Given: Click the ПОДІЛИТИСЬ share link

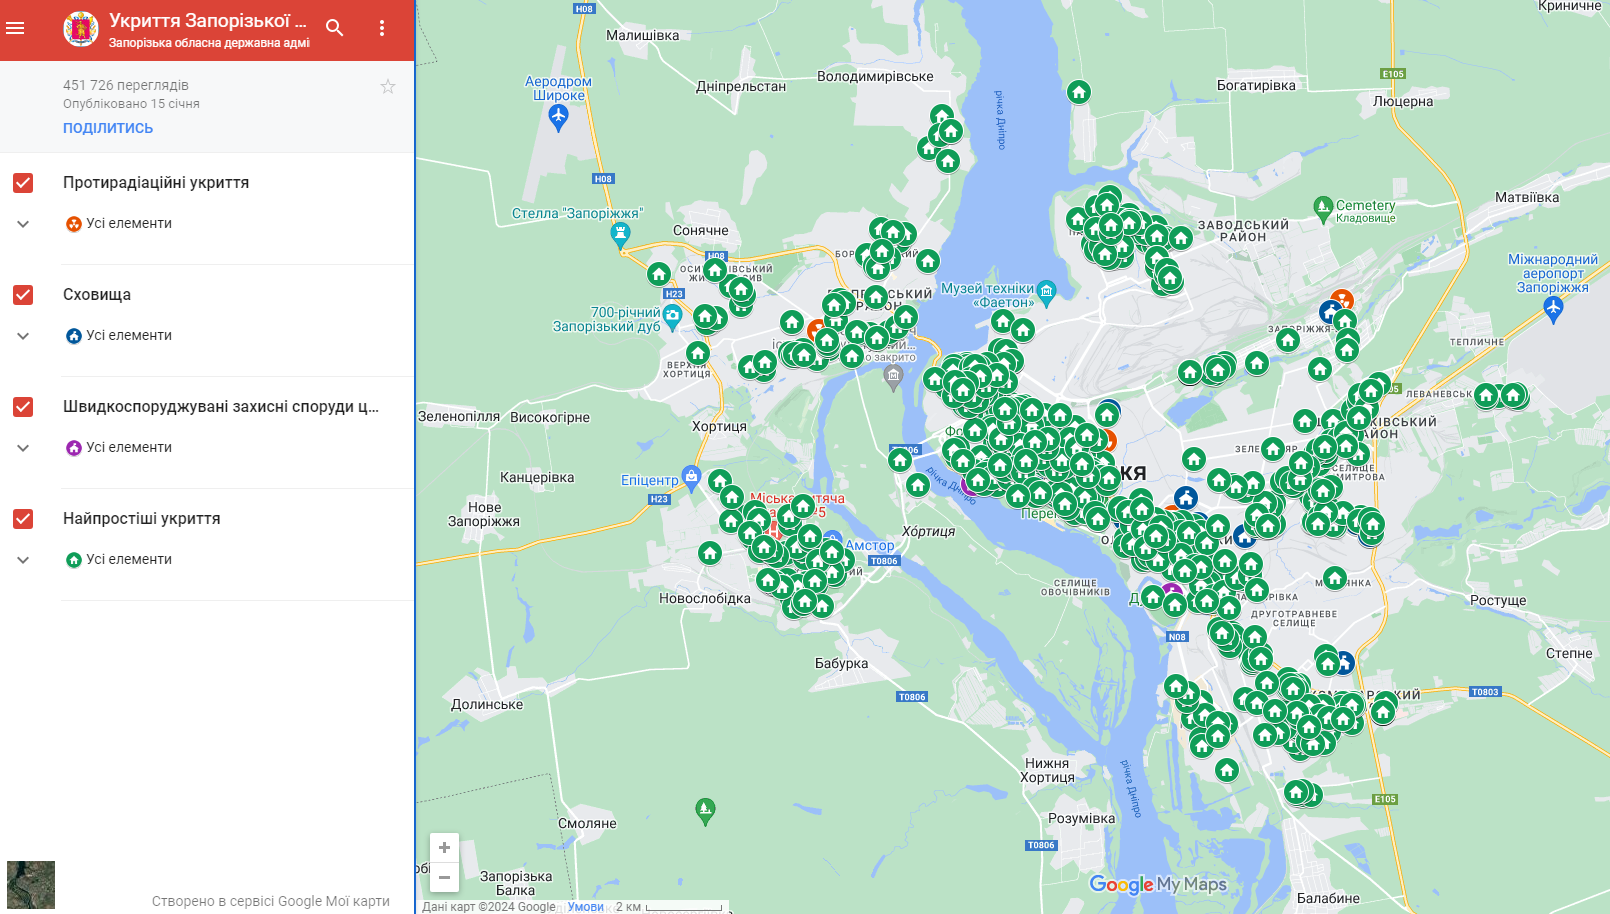Looking at the screenshot, I should [108, 128].
